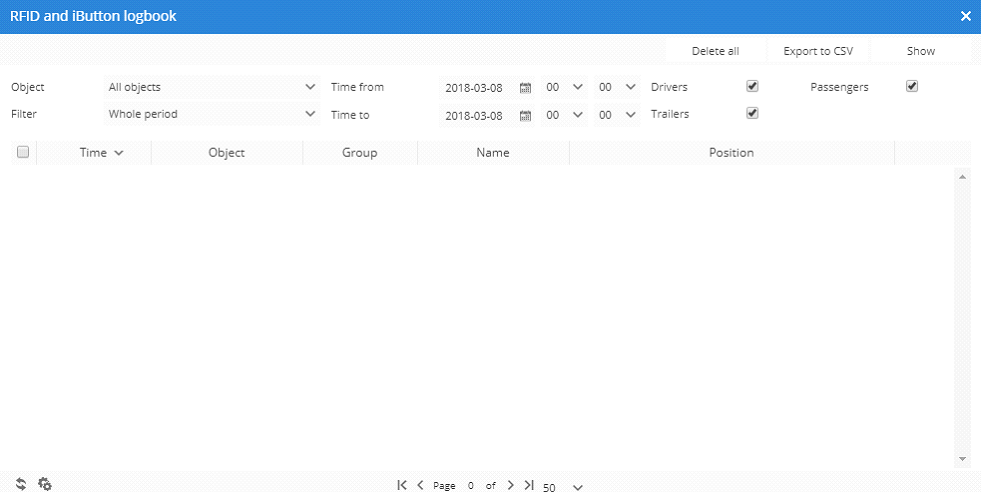Toggle the Passengers checkbox

pyautogui.click(x=911, y=86)
